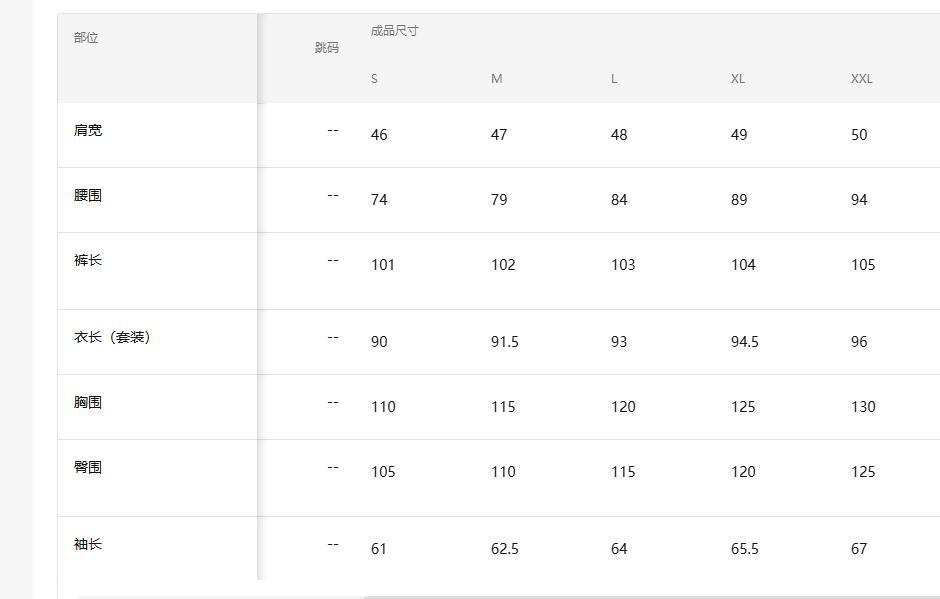940x599 pixels.
Task: Select the S size column header
Action: (374, 79)
